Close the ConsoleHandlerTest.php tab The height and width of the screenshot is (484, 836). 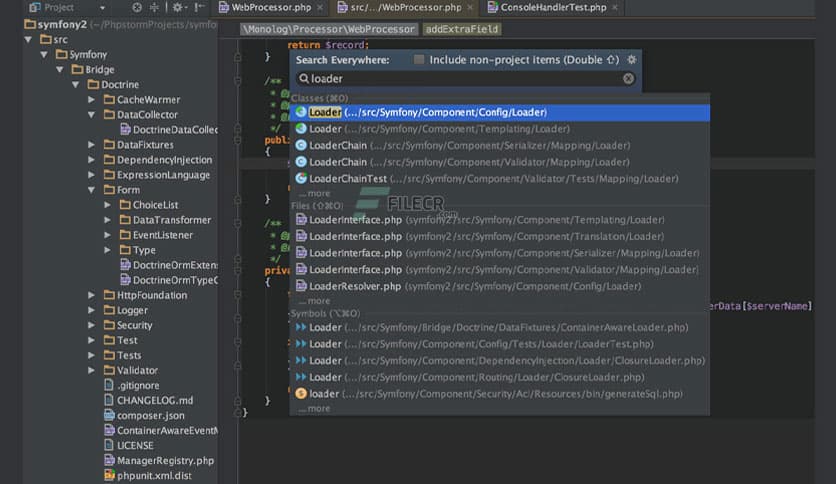pos(615,7)
